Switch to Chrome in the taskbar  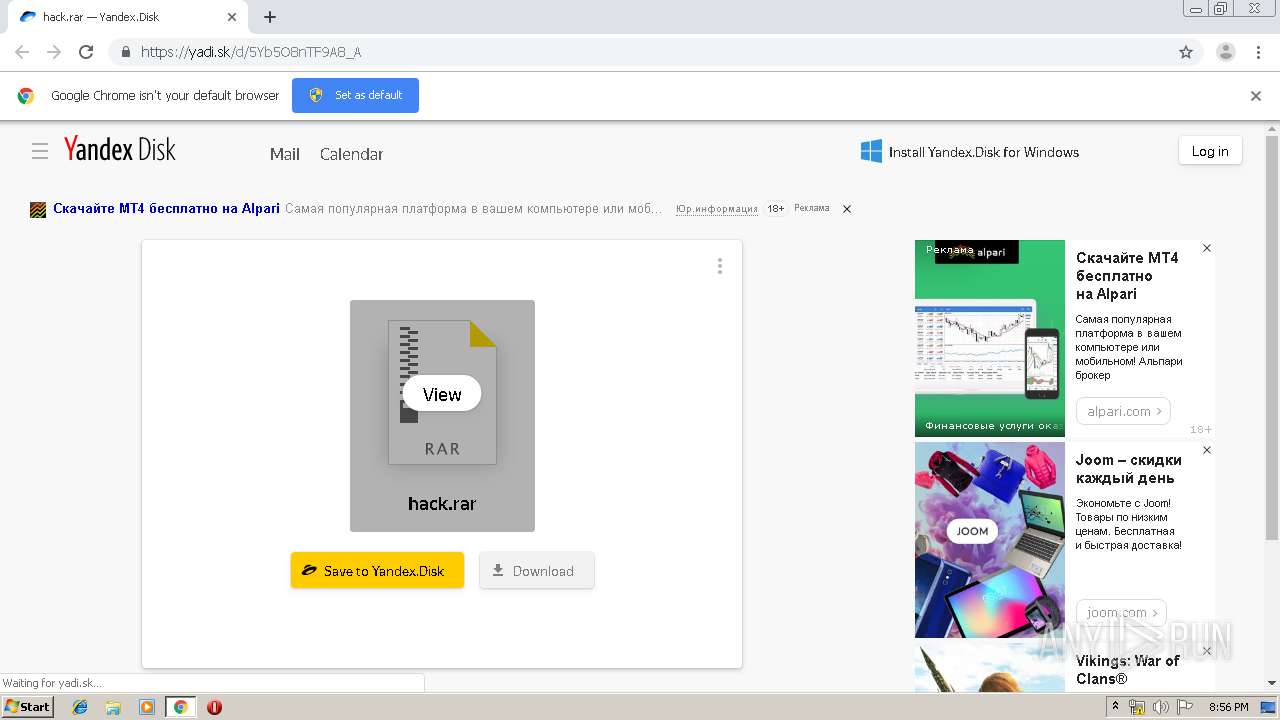tap(180, 707)
